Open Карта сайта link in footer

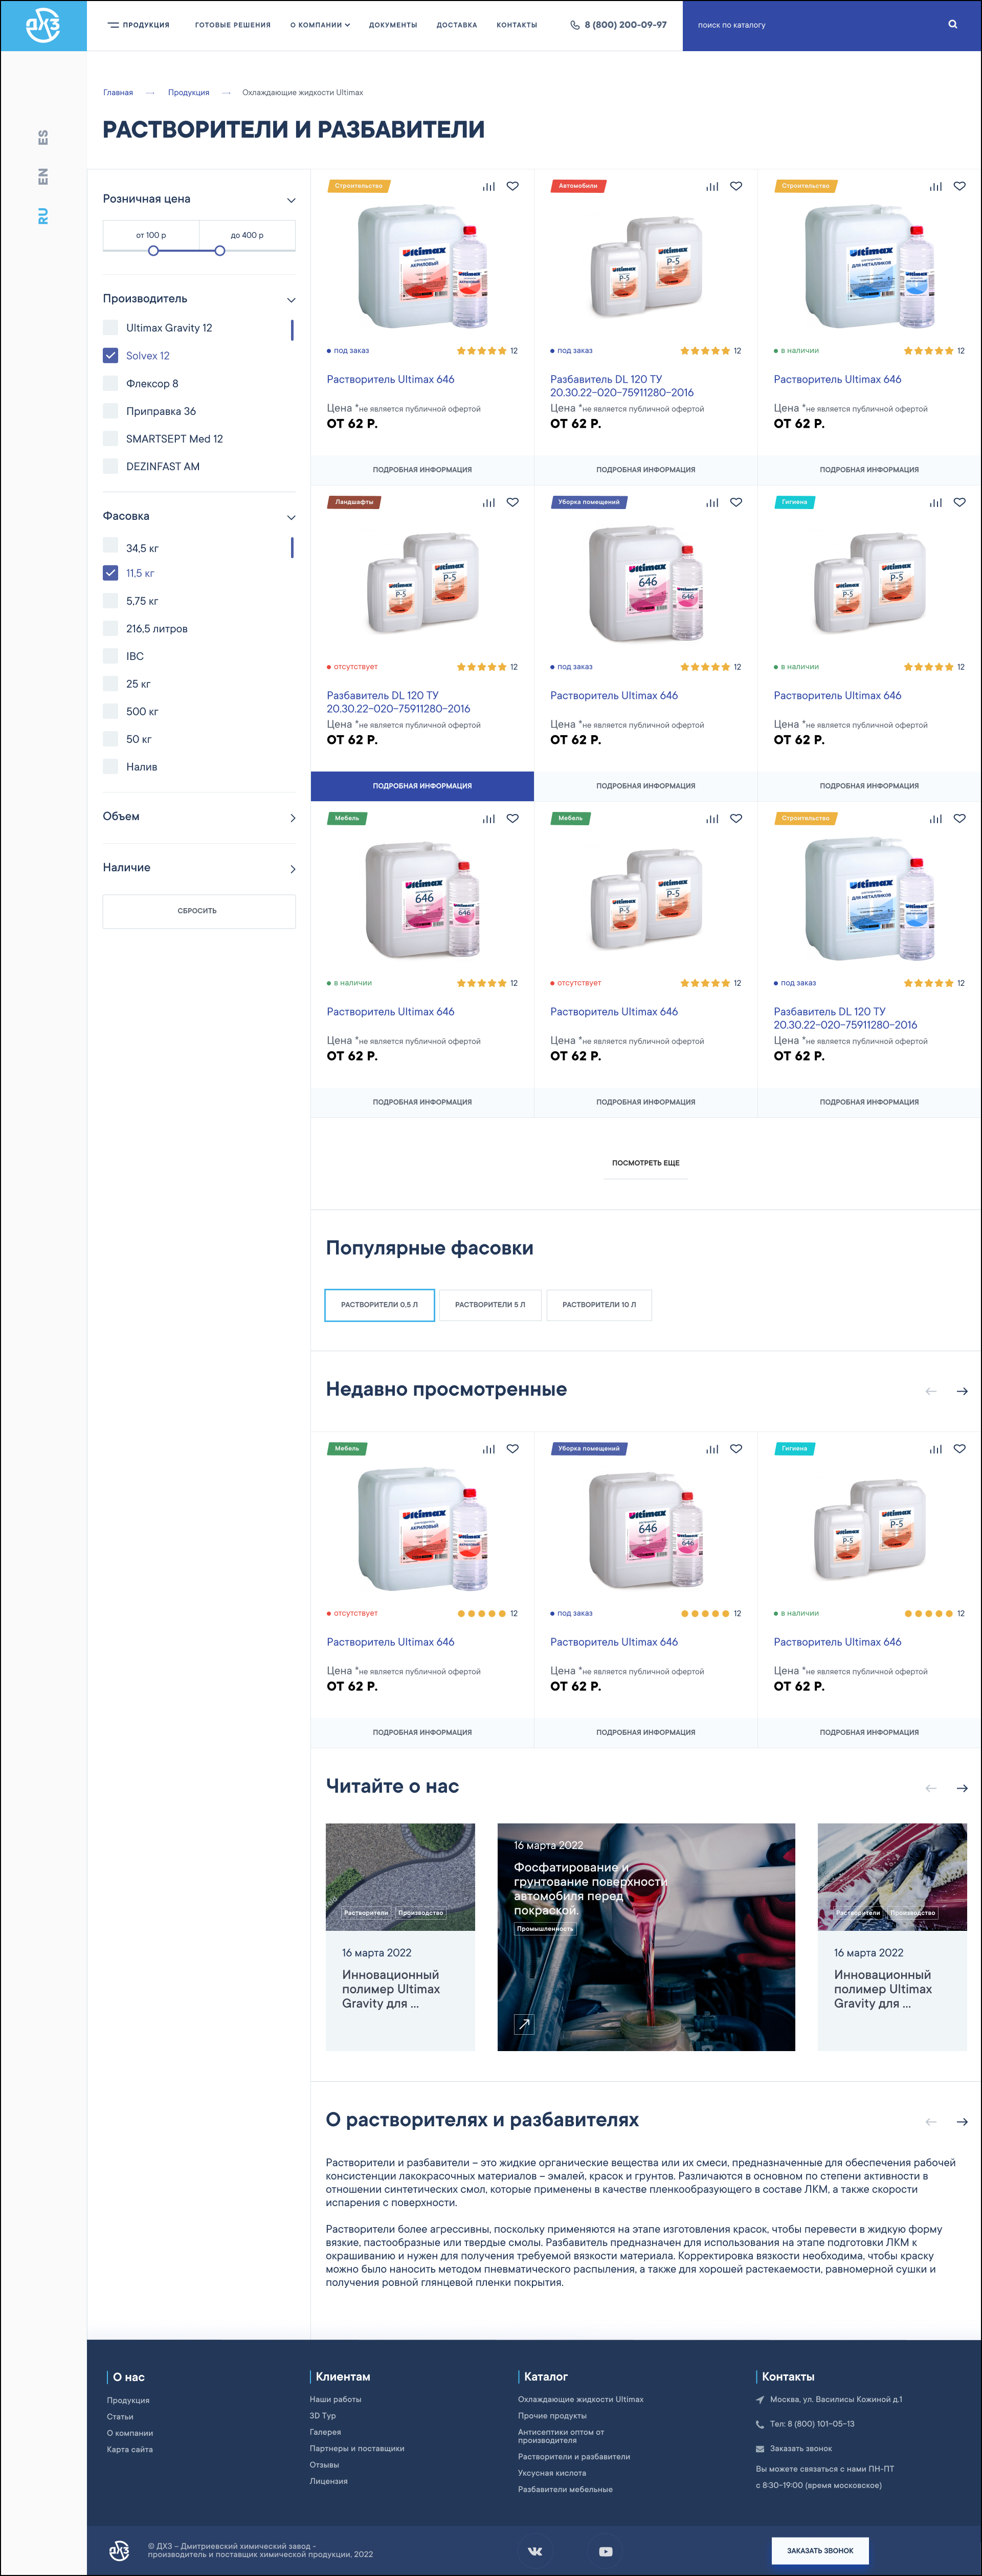click(x=130, y=2449)
